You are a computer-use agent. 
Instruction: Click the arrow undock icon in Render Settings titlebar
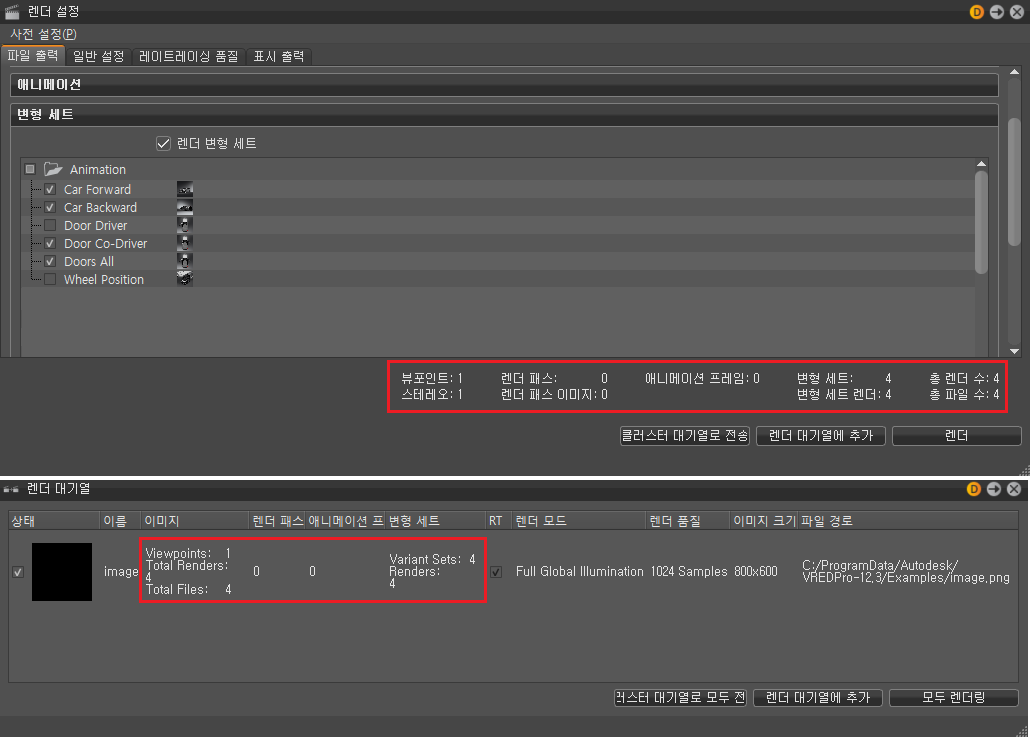pyautogui.click(x=996, y=12)
